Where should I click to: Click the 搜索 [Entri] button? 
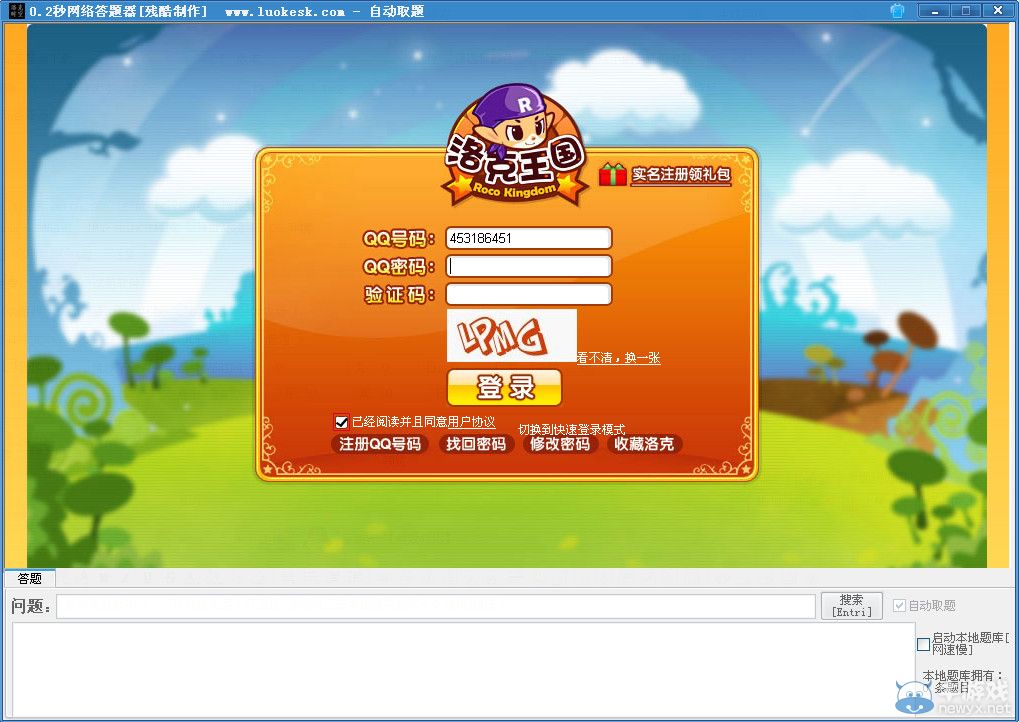(851, 606)
